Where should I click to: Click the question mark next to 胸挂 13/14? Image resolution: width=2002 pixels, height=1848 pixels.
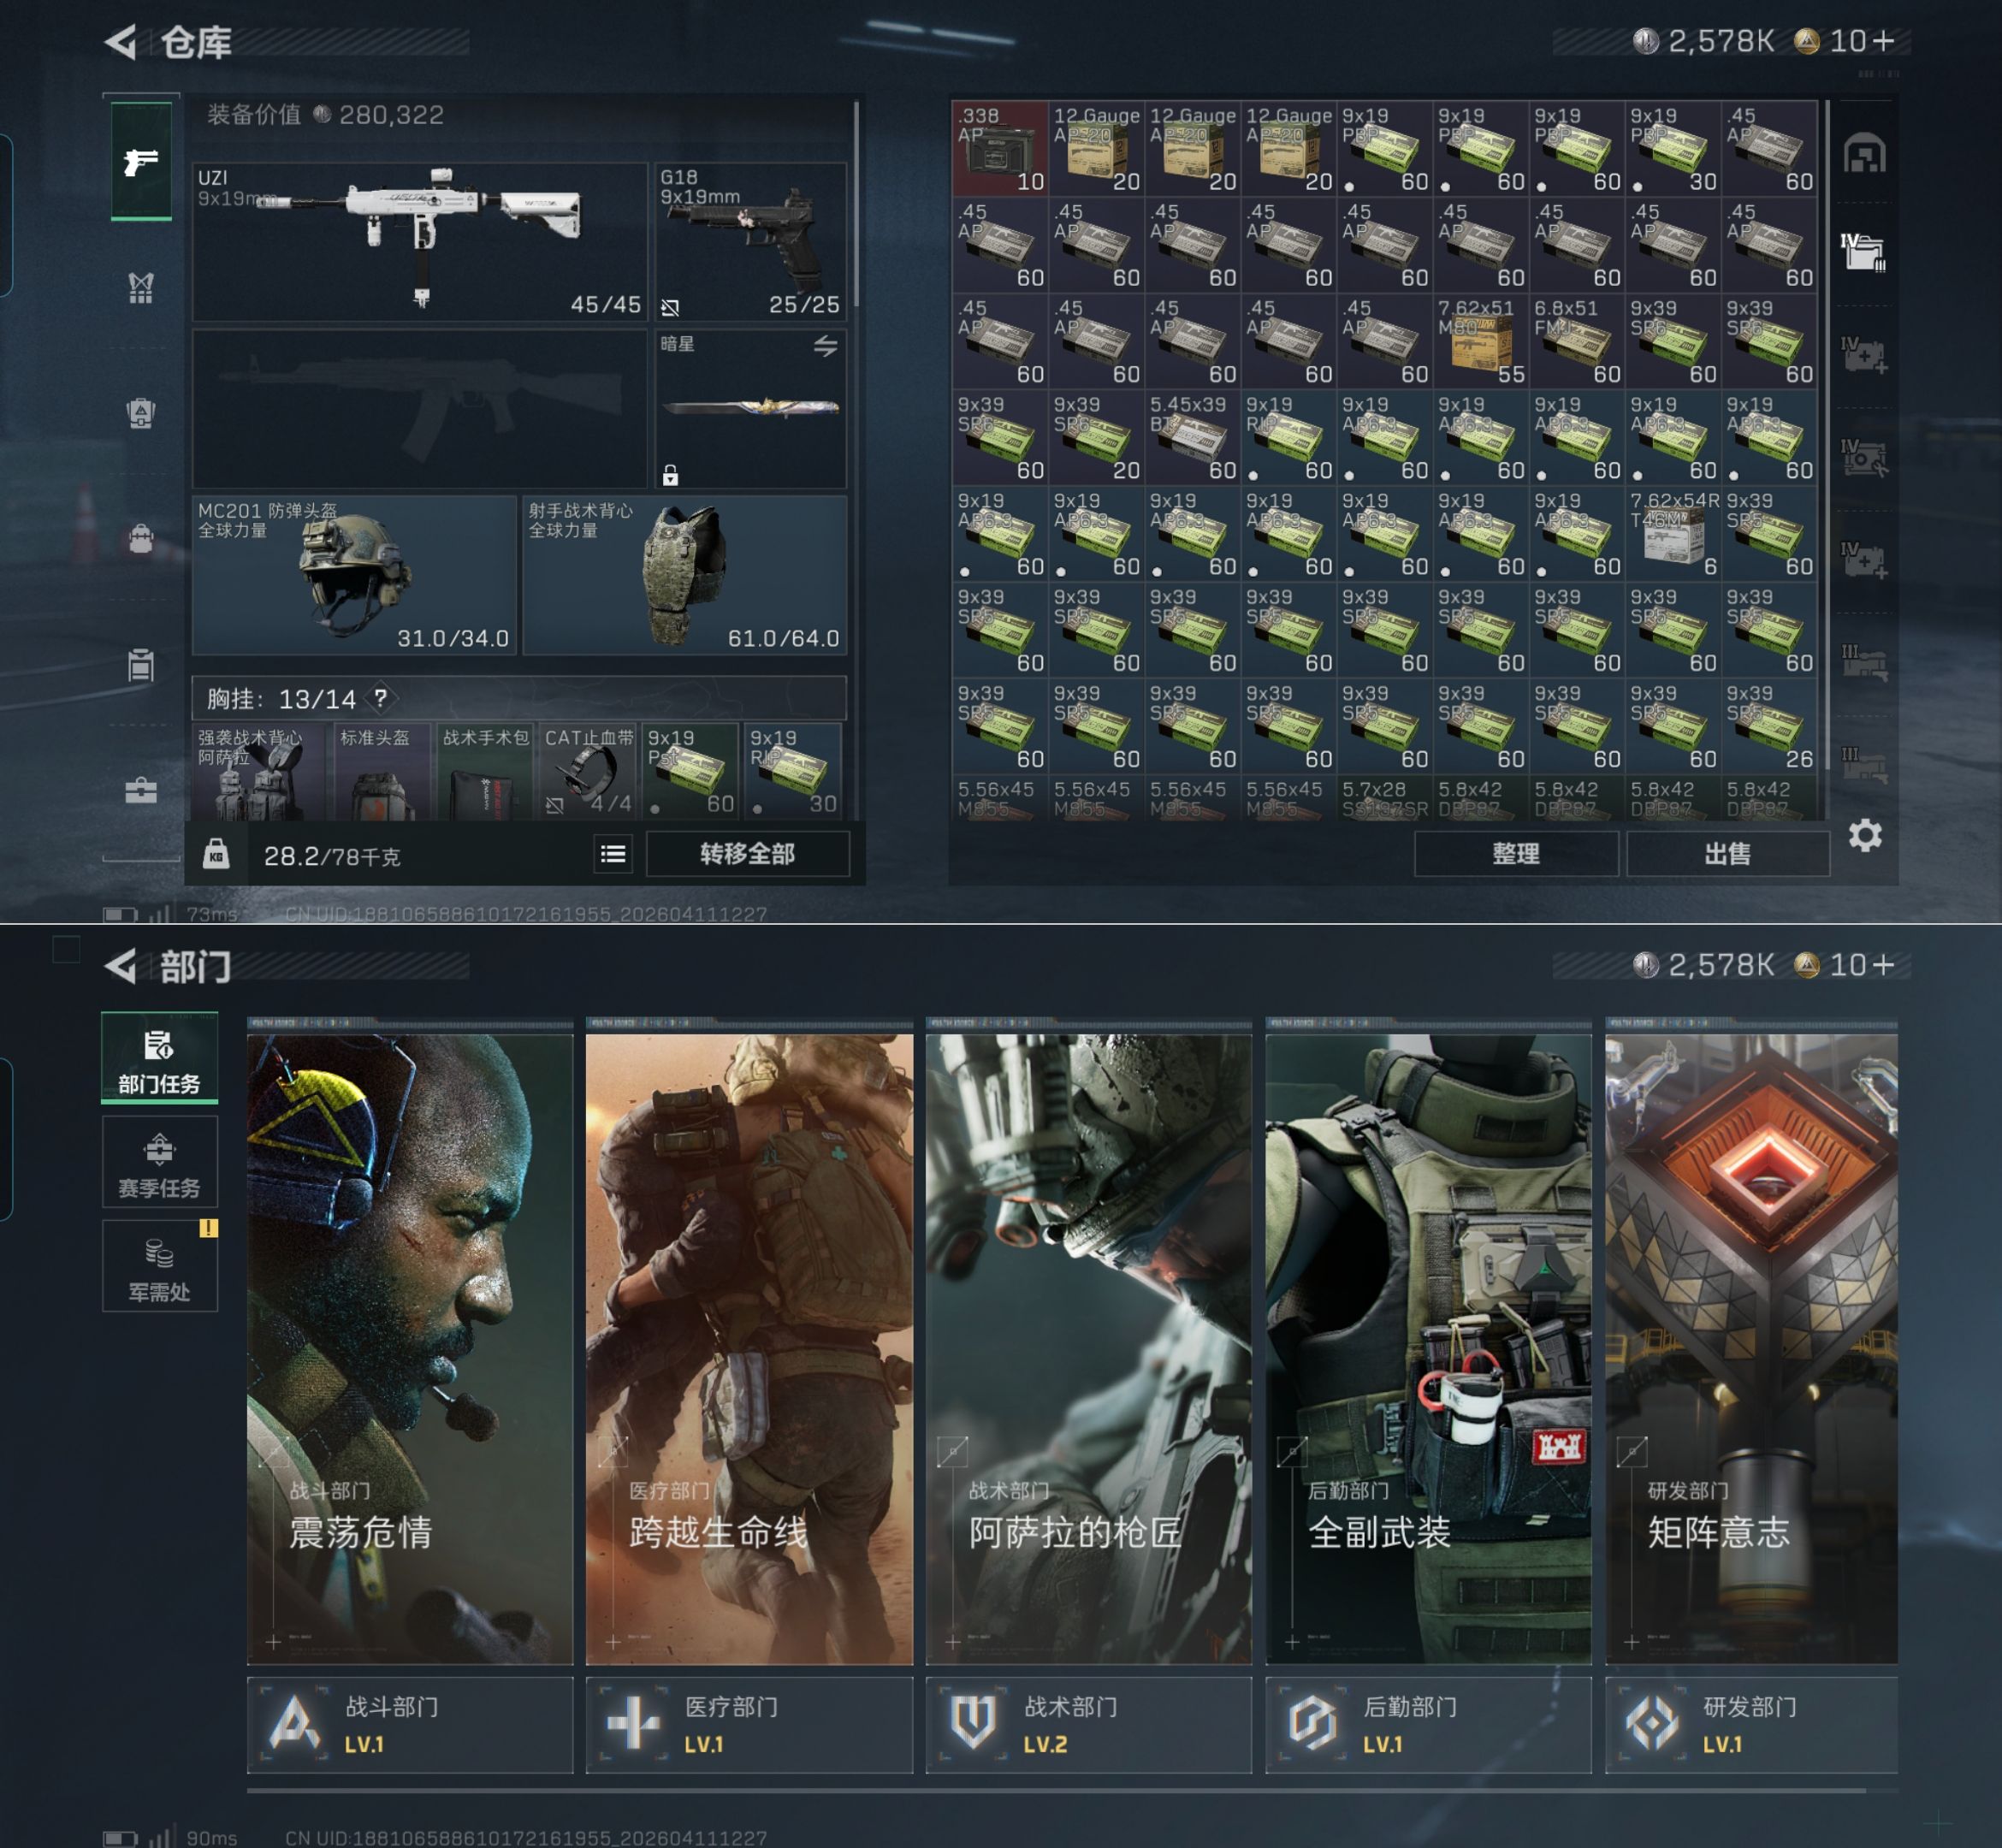click(x=381, y=698)
